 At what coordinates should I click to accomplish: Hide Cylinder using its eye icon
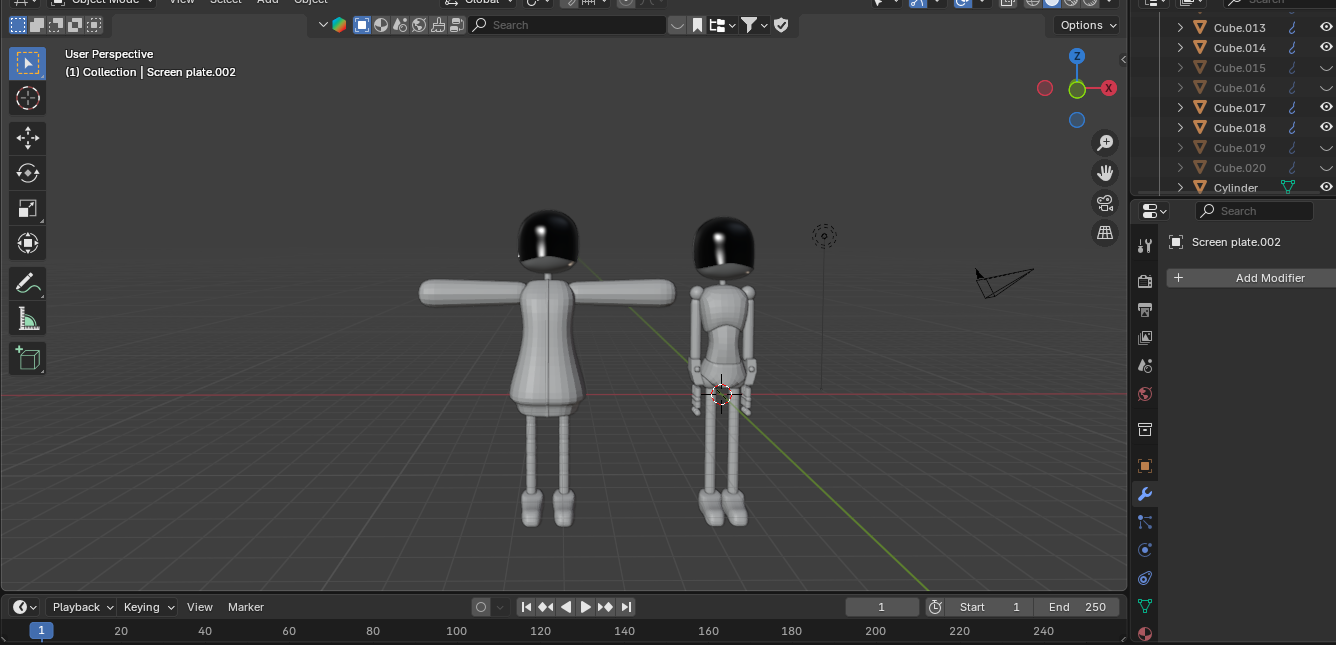click(x=1326, y=188)
